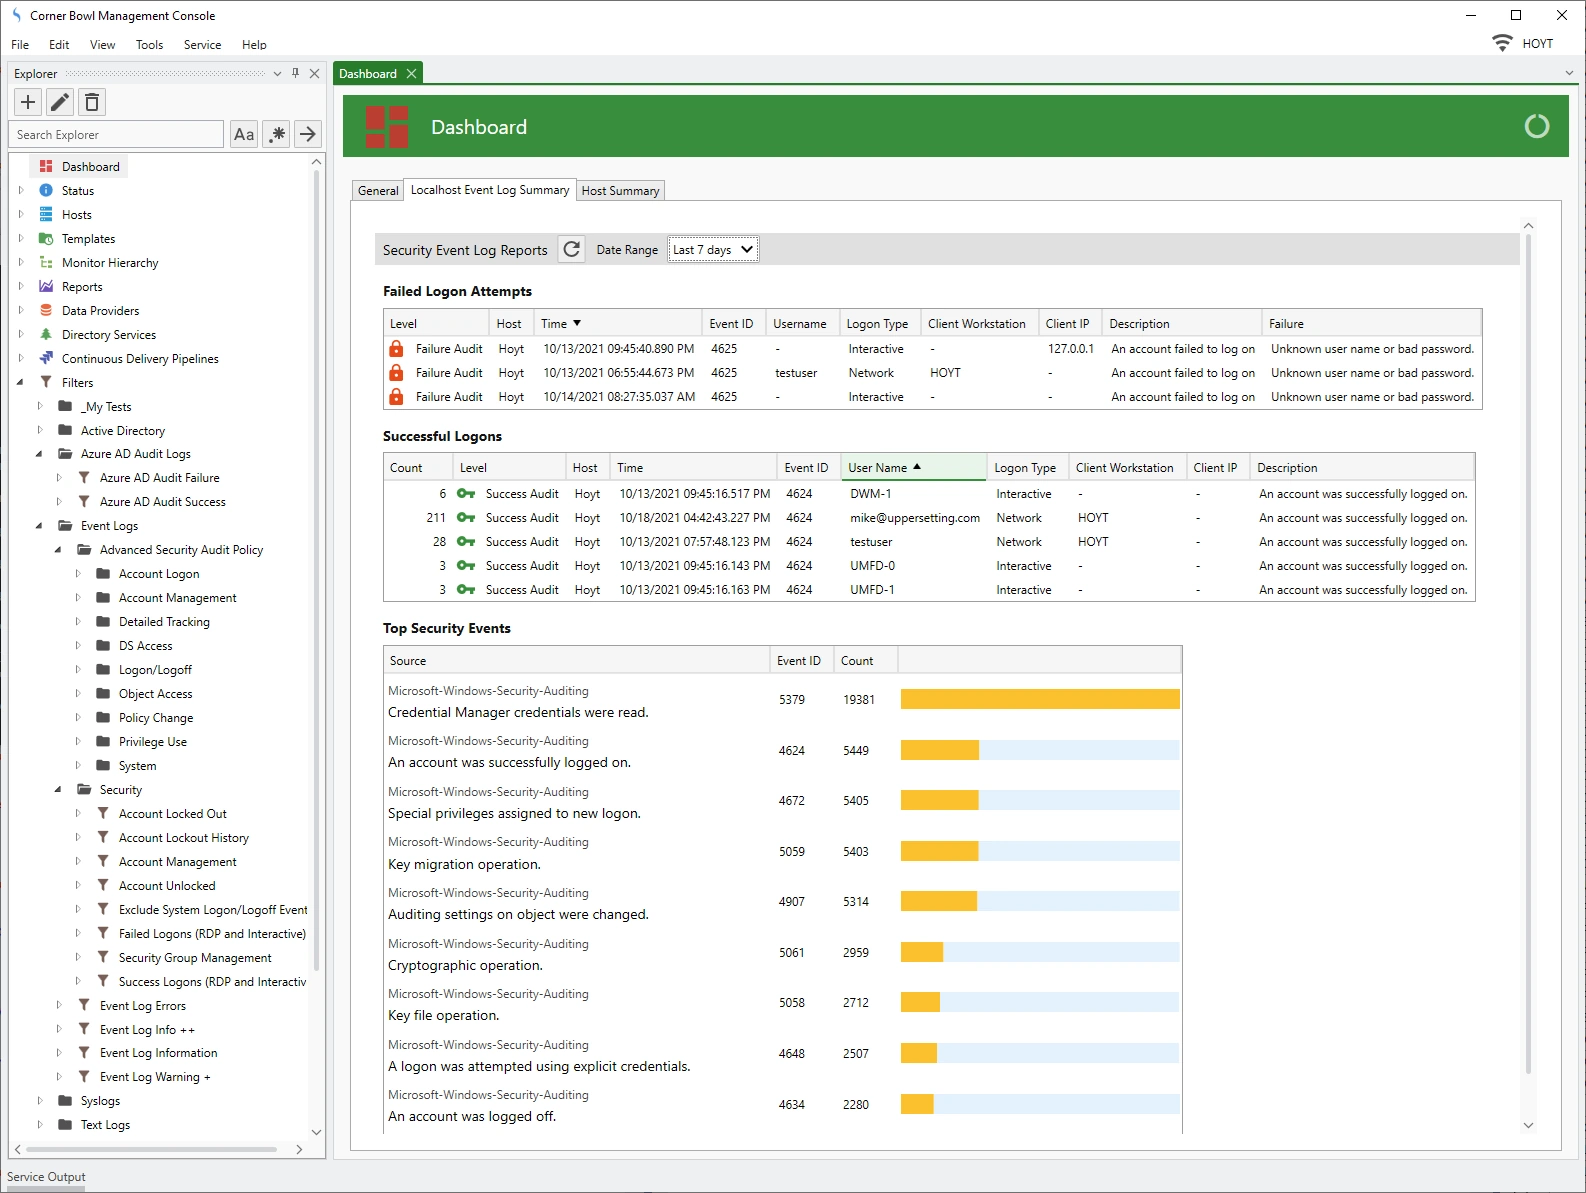Open the Date Range dropdown
Viewport: 1586px width, 1193px height.
pyautogui.click(x=713, y=249)
